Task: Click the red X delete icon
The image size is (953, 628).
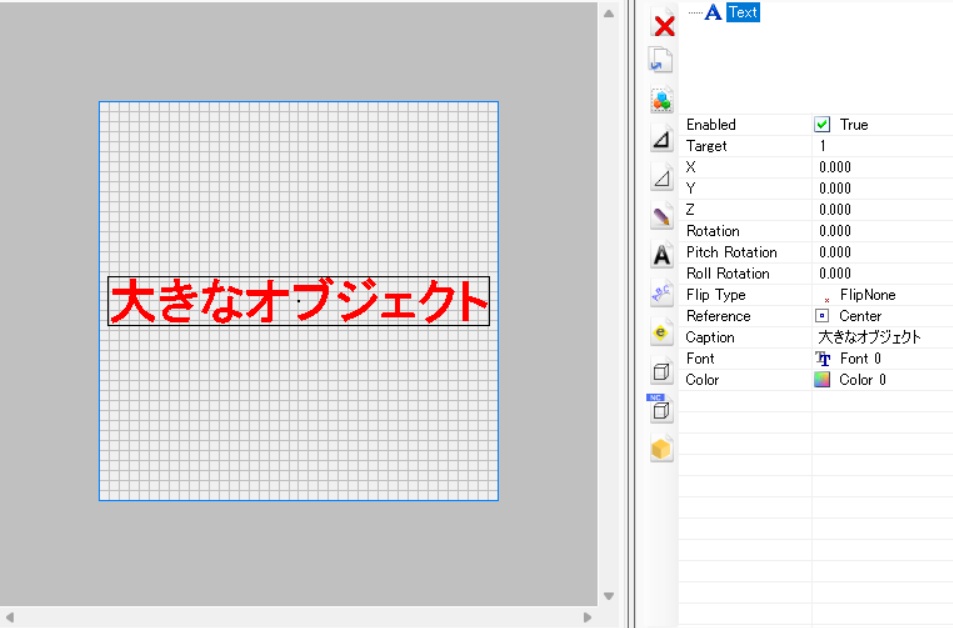Action: (x=663, y=25)
